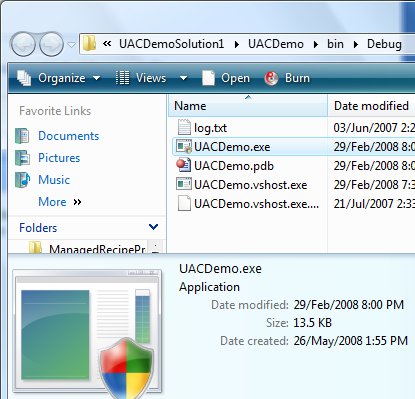Select the UACDemo.exe file name in list
Viewport: 415px width, 399px height.
[232, 147]
